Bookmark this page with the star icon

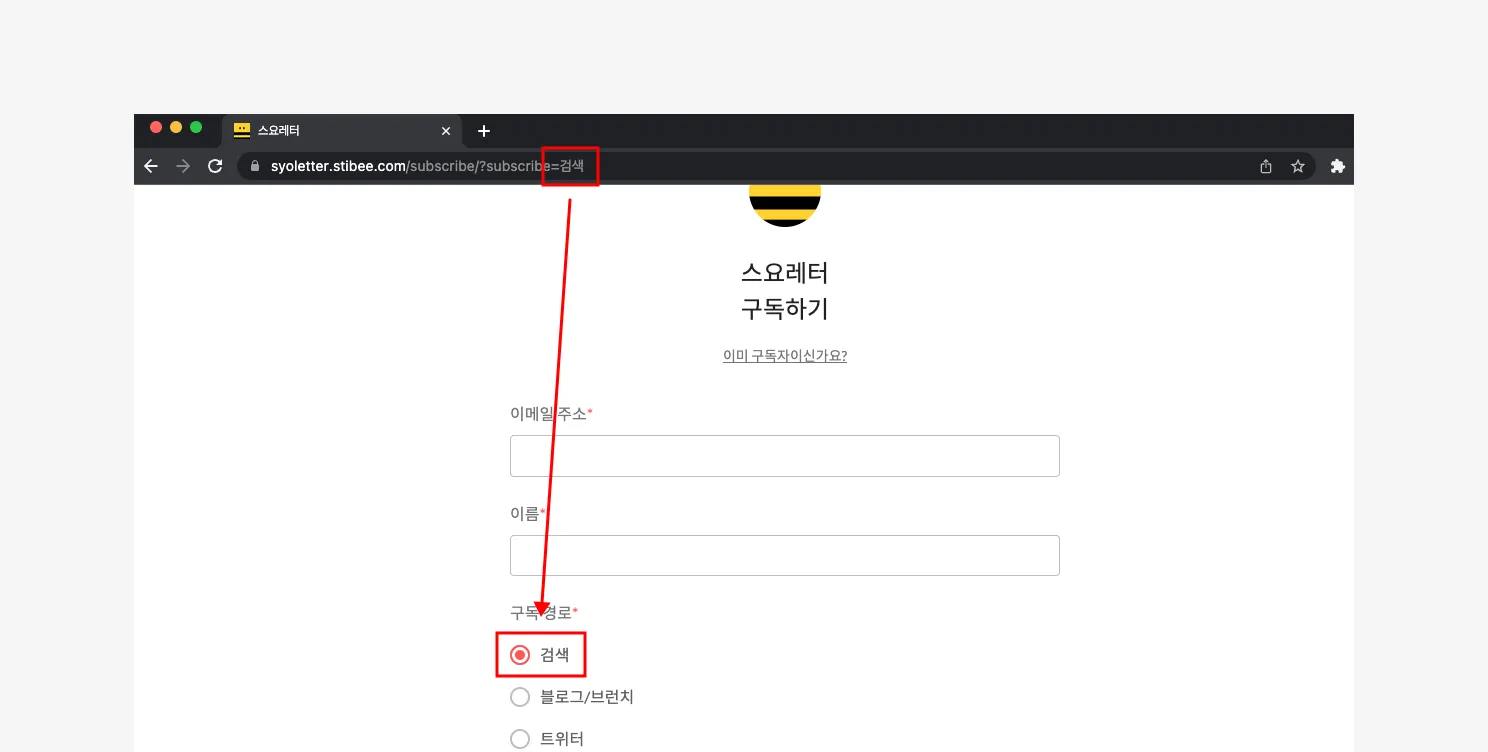click(1298, 166)
